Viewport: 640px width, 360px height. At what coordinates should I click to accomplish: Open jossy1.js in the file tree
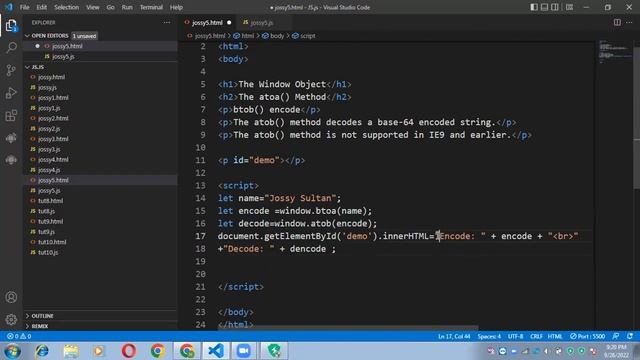point(49,108)
